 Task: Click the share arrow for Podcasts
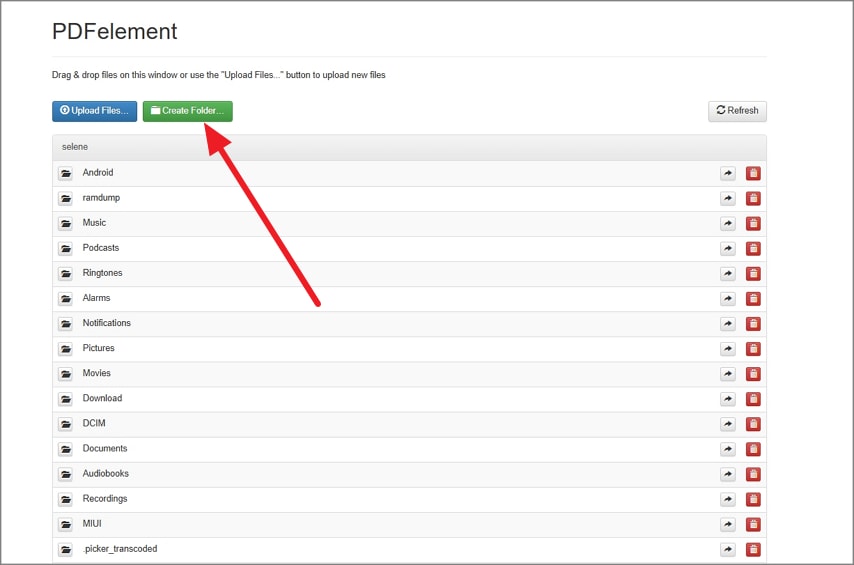pyautogui.click(x=728, y=248)
